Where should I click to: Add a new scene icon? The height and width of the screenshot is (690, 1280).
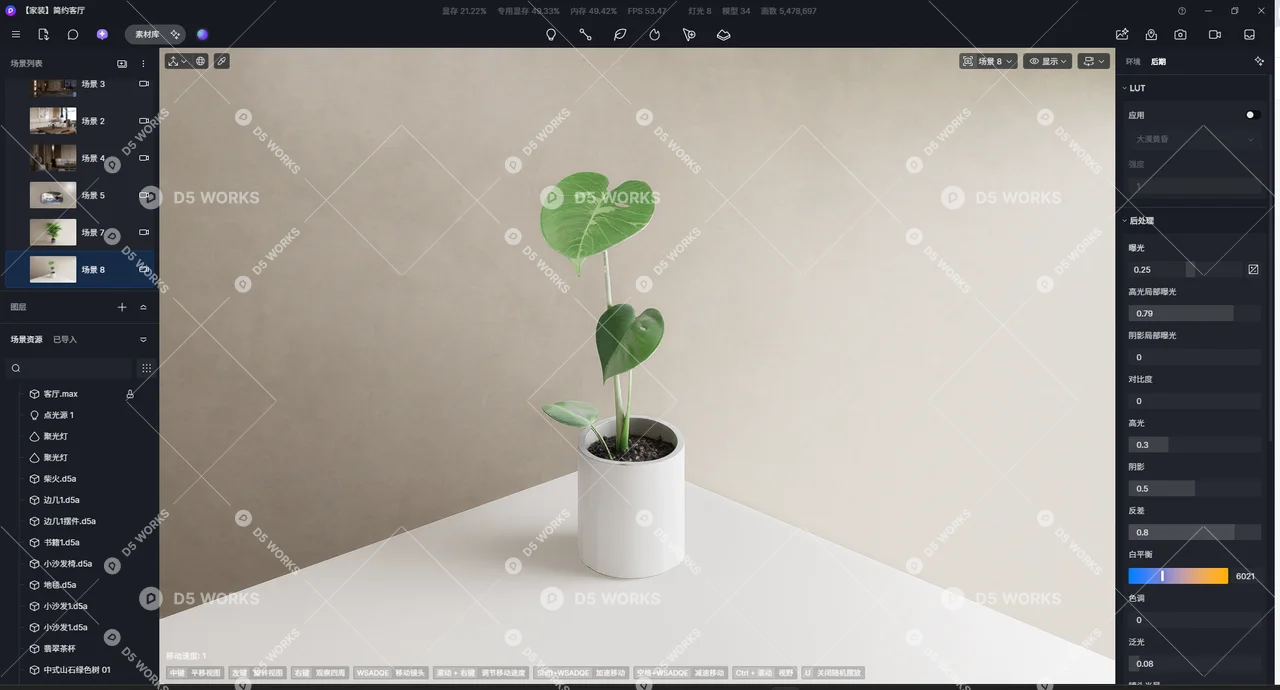(x=122, y=63)
